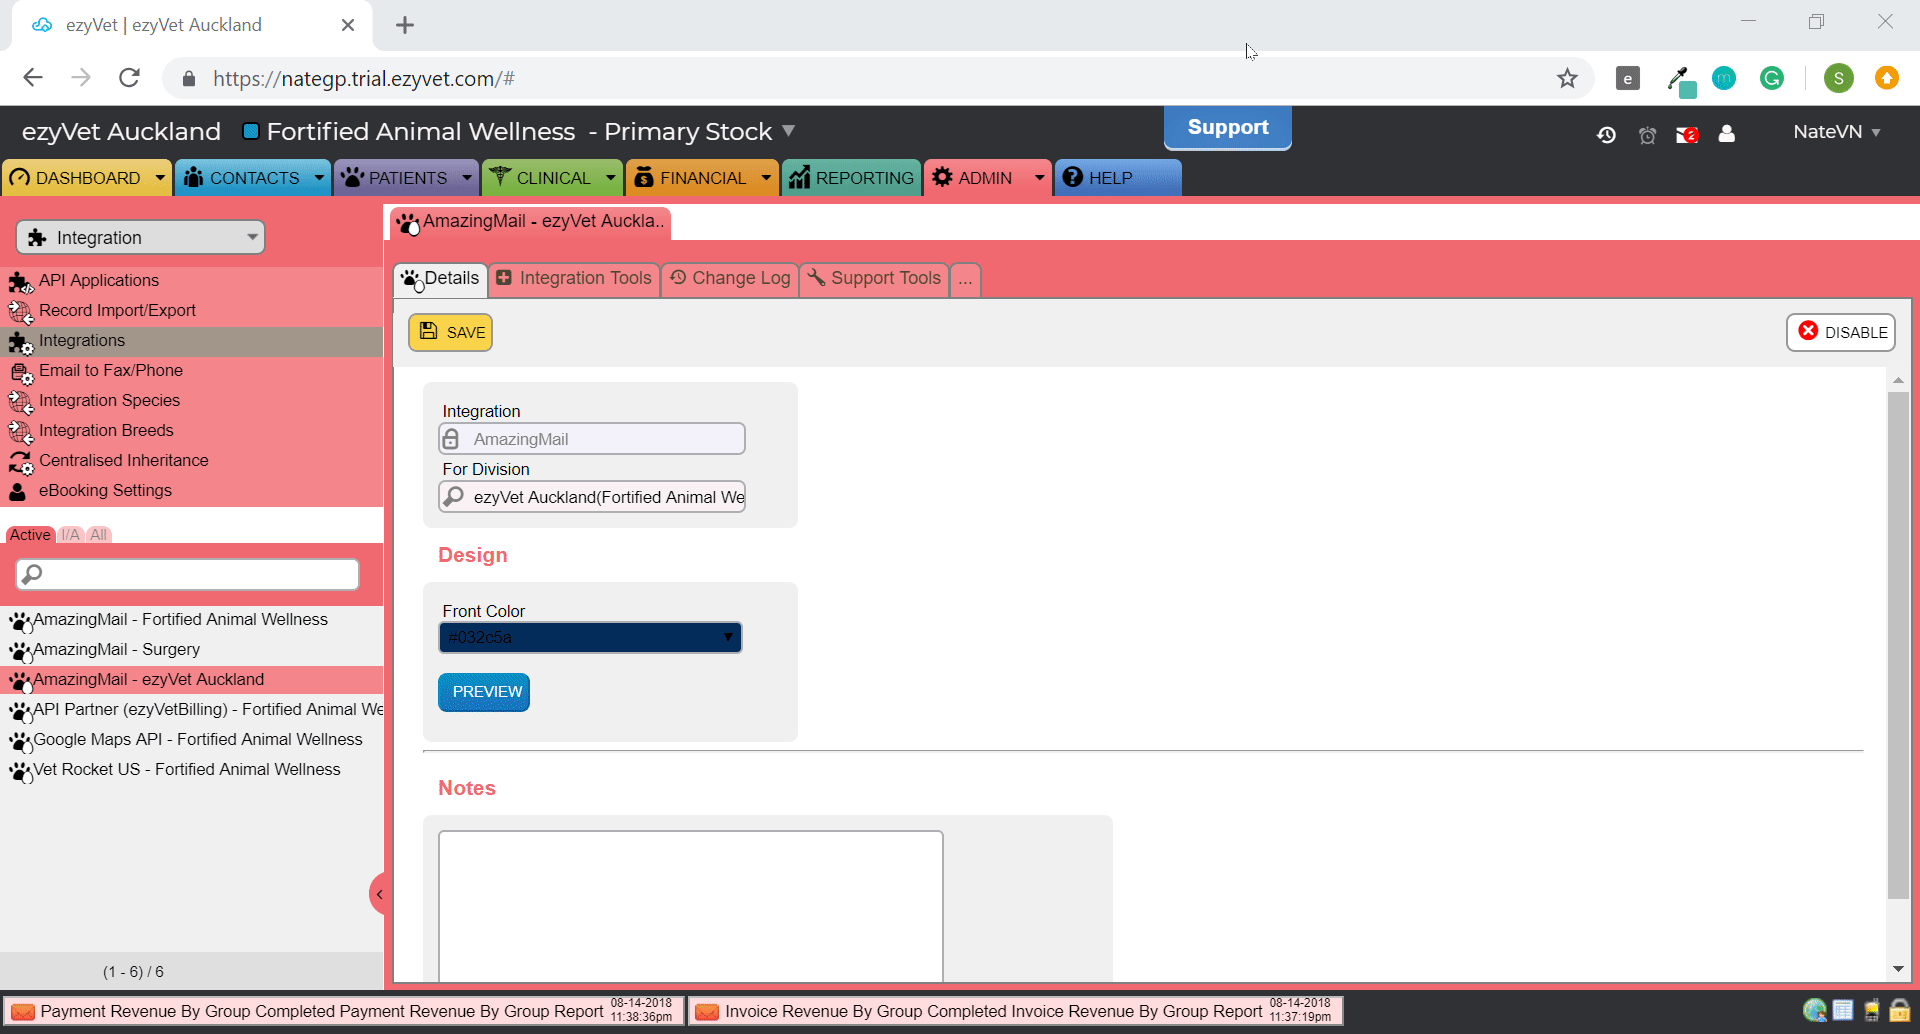Go back in browser history

[33, 78]
